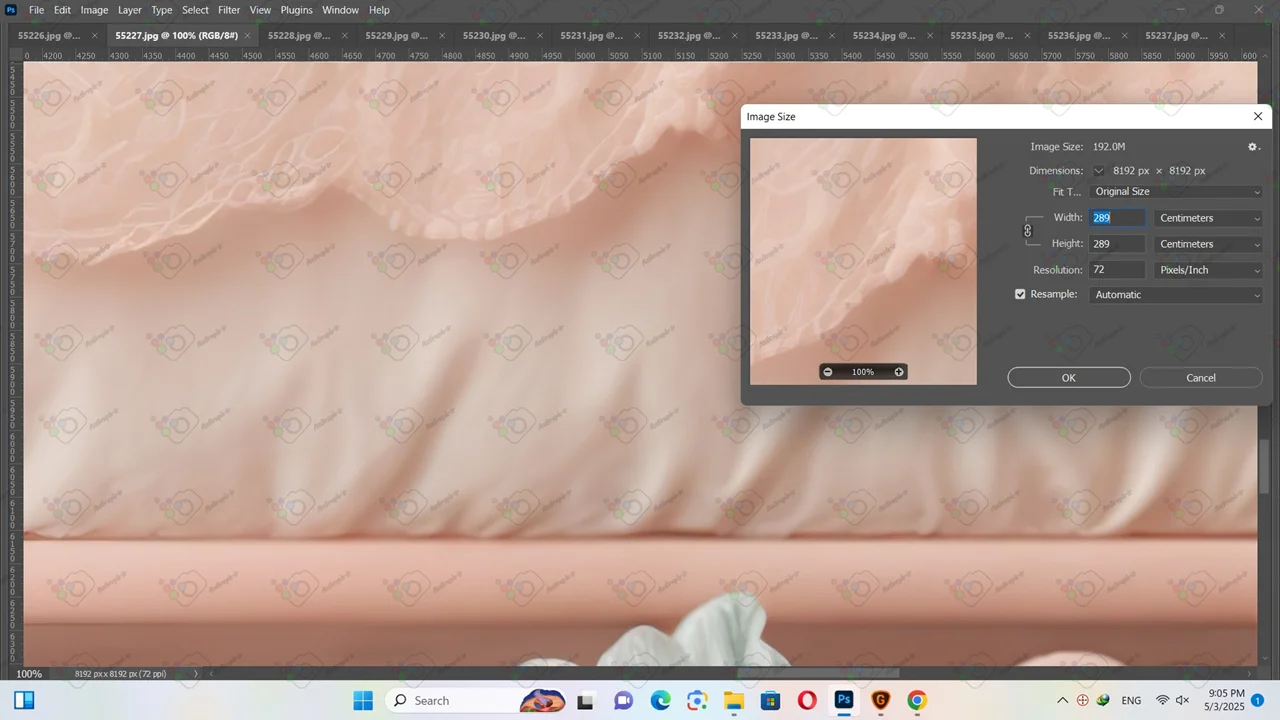Open the Width units Centimeters dropdown
The image size is (1280, 720).
click(1209, 218)
